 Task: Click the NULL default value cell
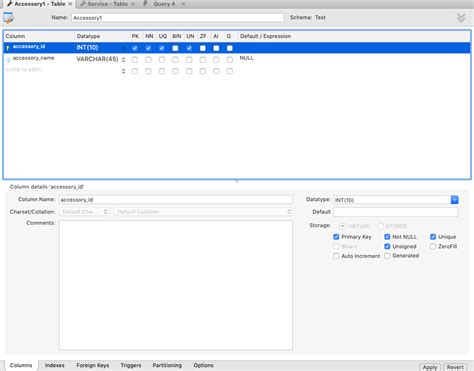coord(247,58)
